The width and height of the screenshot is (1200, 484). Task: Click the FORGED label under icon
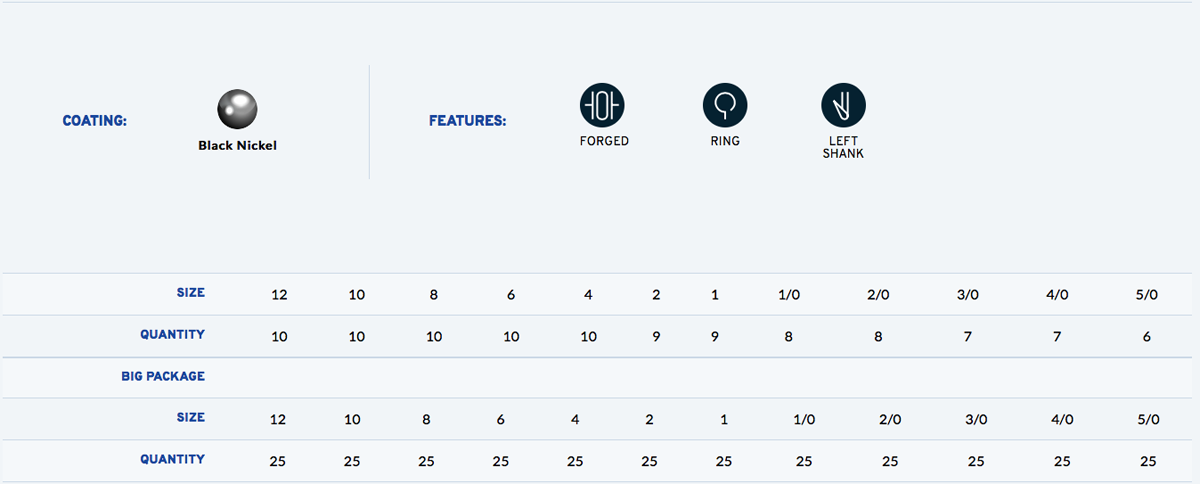click(x=604, y=142)
